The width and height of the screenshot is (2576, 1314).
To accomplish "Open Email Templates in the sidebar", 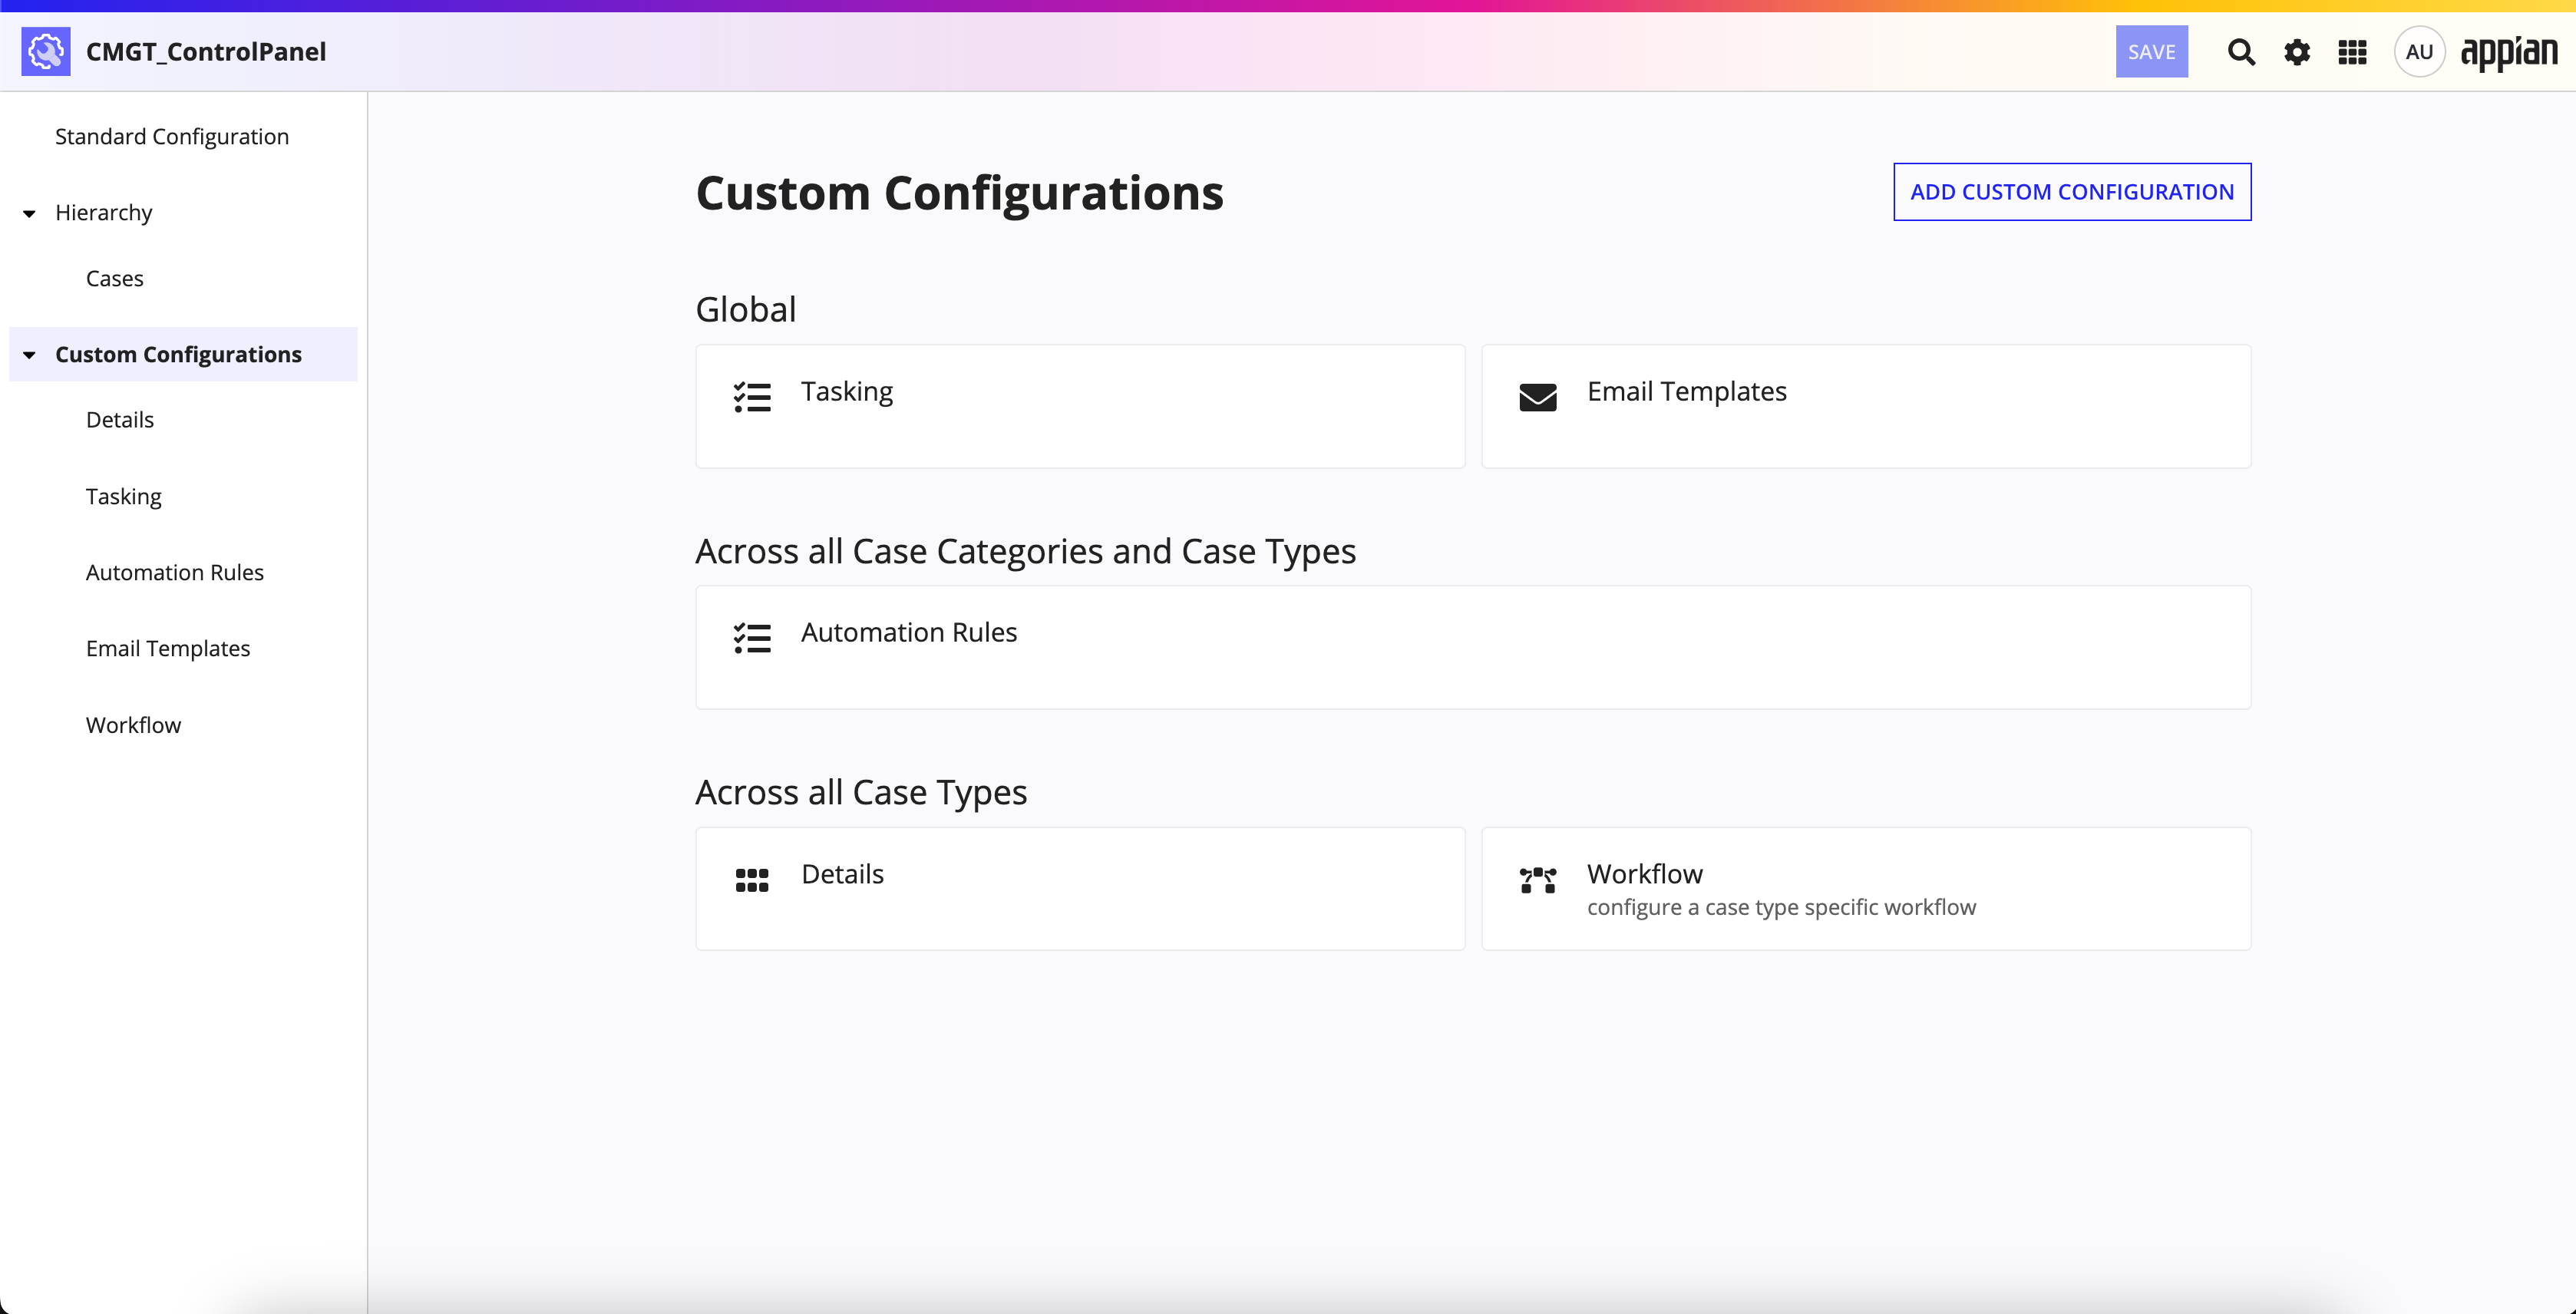I will pyautogui.click(x=168, y=648).
